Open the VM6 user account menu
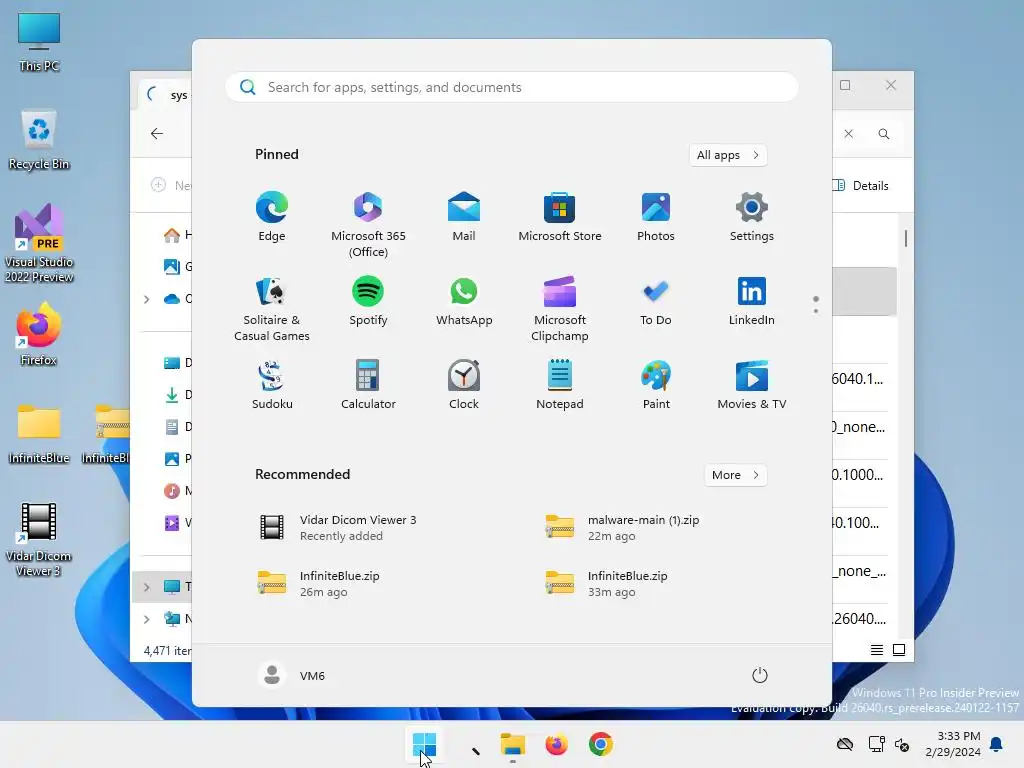 coord(292,675)
